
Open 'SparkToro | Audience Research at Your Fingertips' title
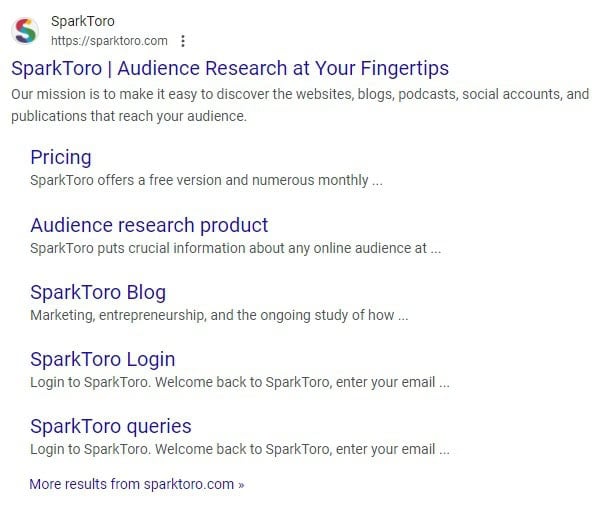tap(230, 68)
